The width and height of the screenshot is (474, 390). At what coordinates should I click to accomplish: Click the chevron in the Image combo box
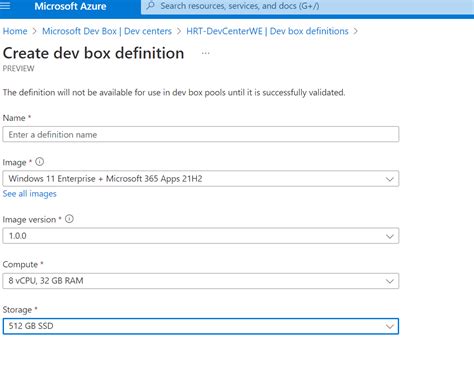click(x=390, y=179)
